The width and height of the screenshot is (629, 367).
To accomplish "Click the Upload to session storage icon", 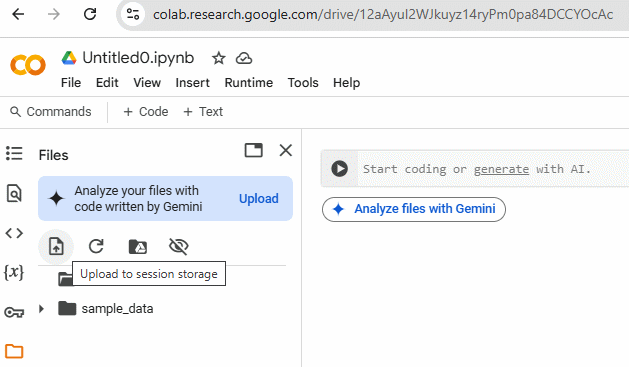I will tap(56, 246).
